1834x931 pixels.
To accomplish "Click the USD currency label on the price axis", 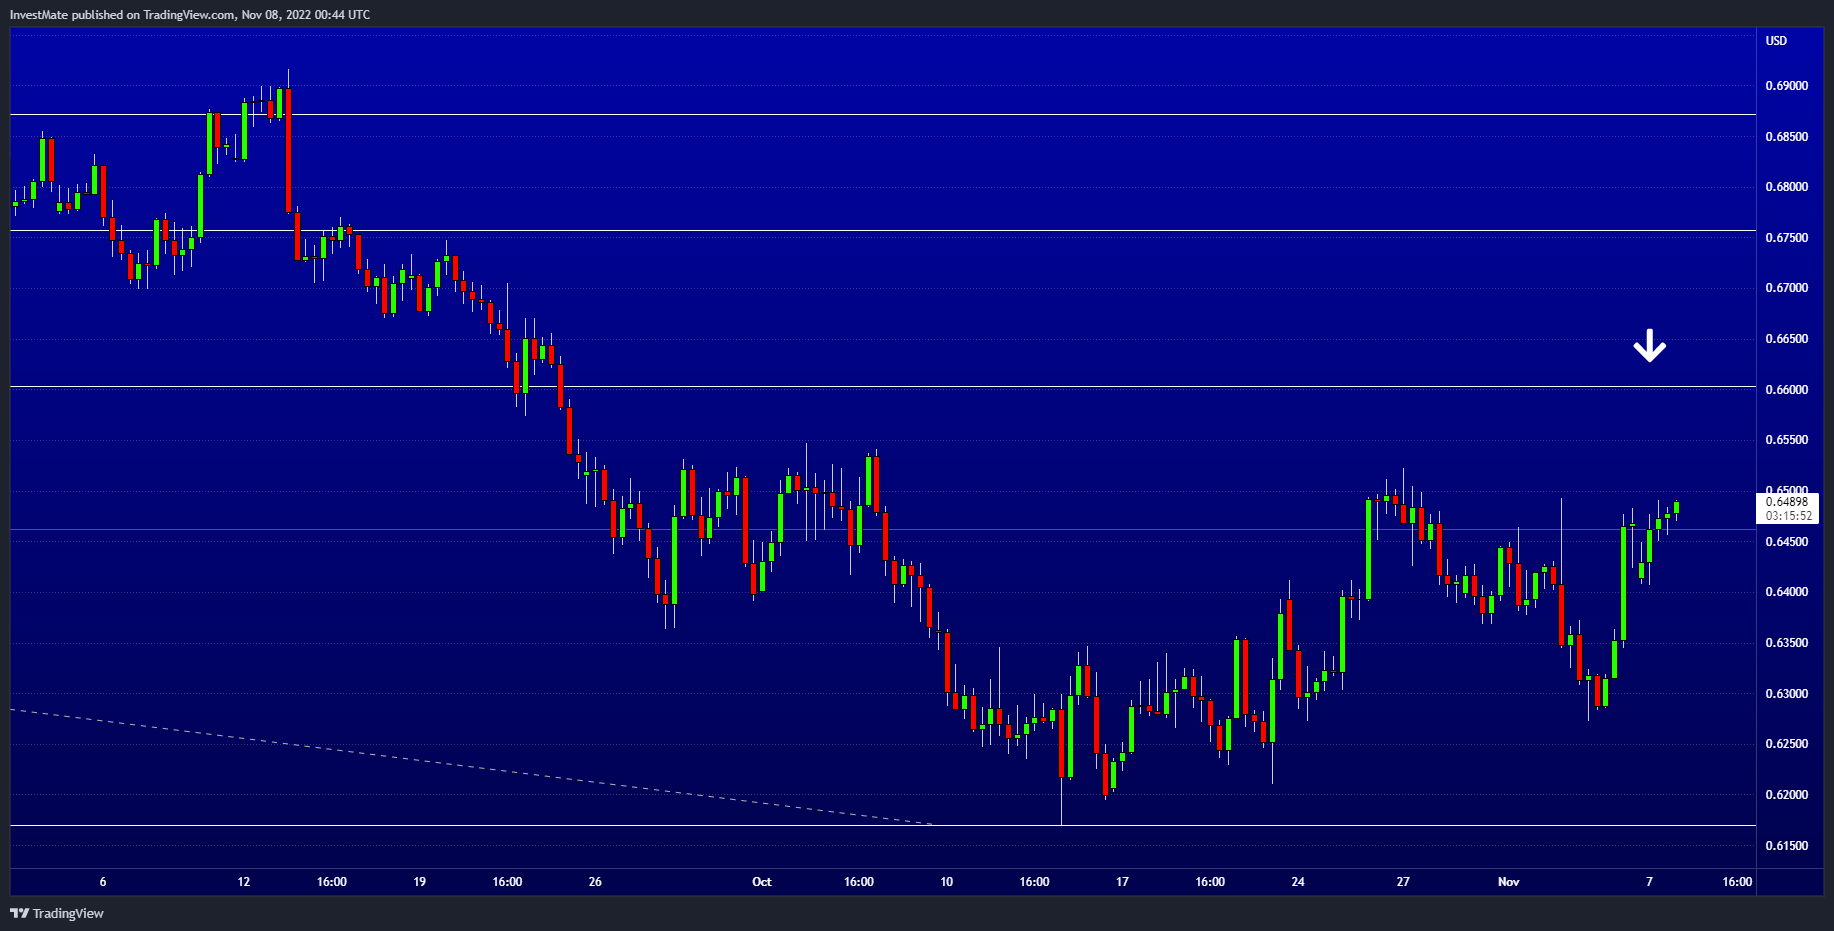I will 1776,41.
